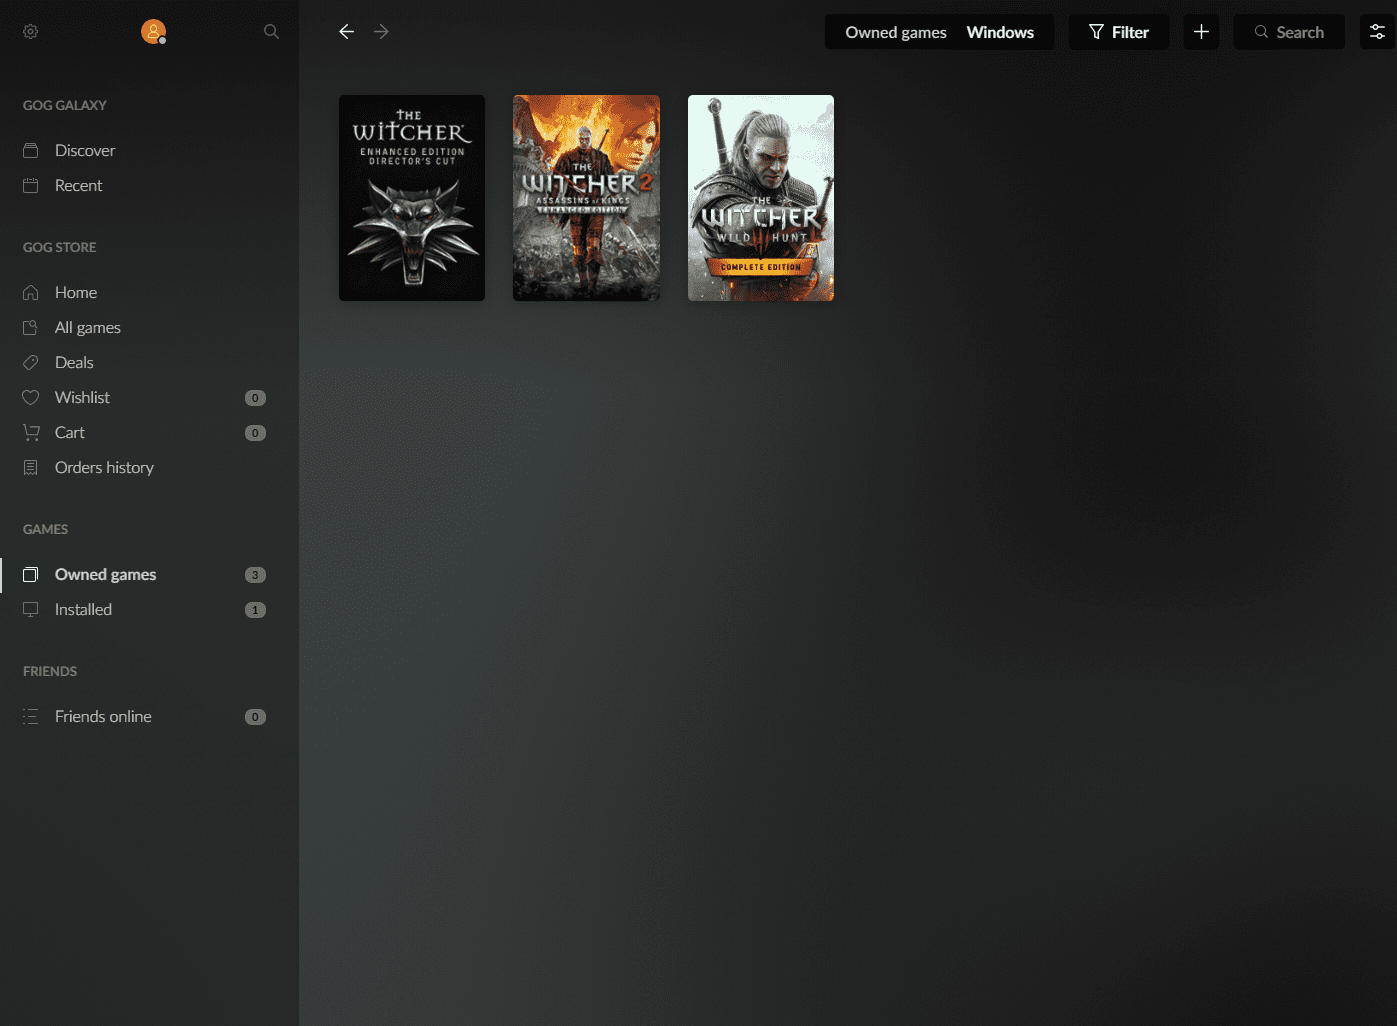This screenshot has width=1397, height=1026.
Task: Go back with the left arrow
Action: (x=346, y=32)
